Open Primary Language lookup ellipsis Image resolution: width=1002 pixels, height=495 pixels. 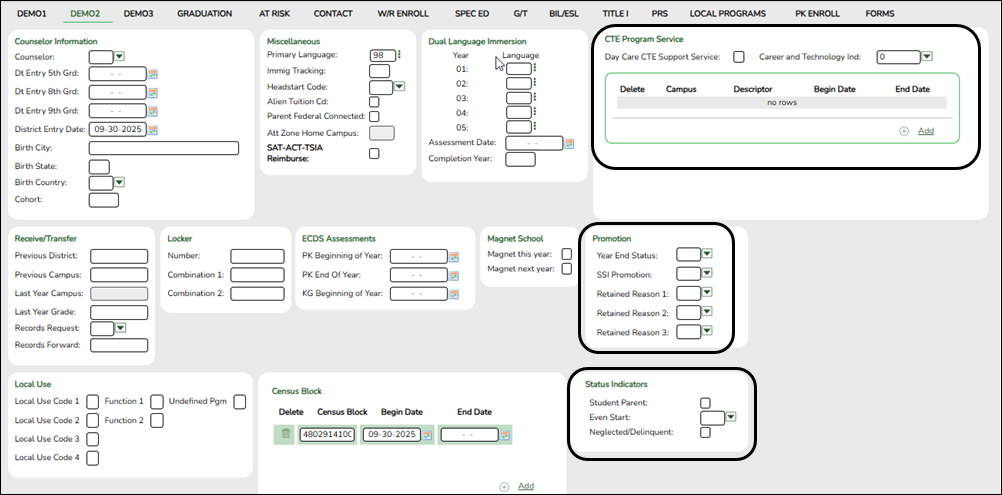tap(399, 56)
